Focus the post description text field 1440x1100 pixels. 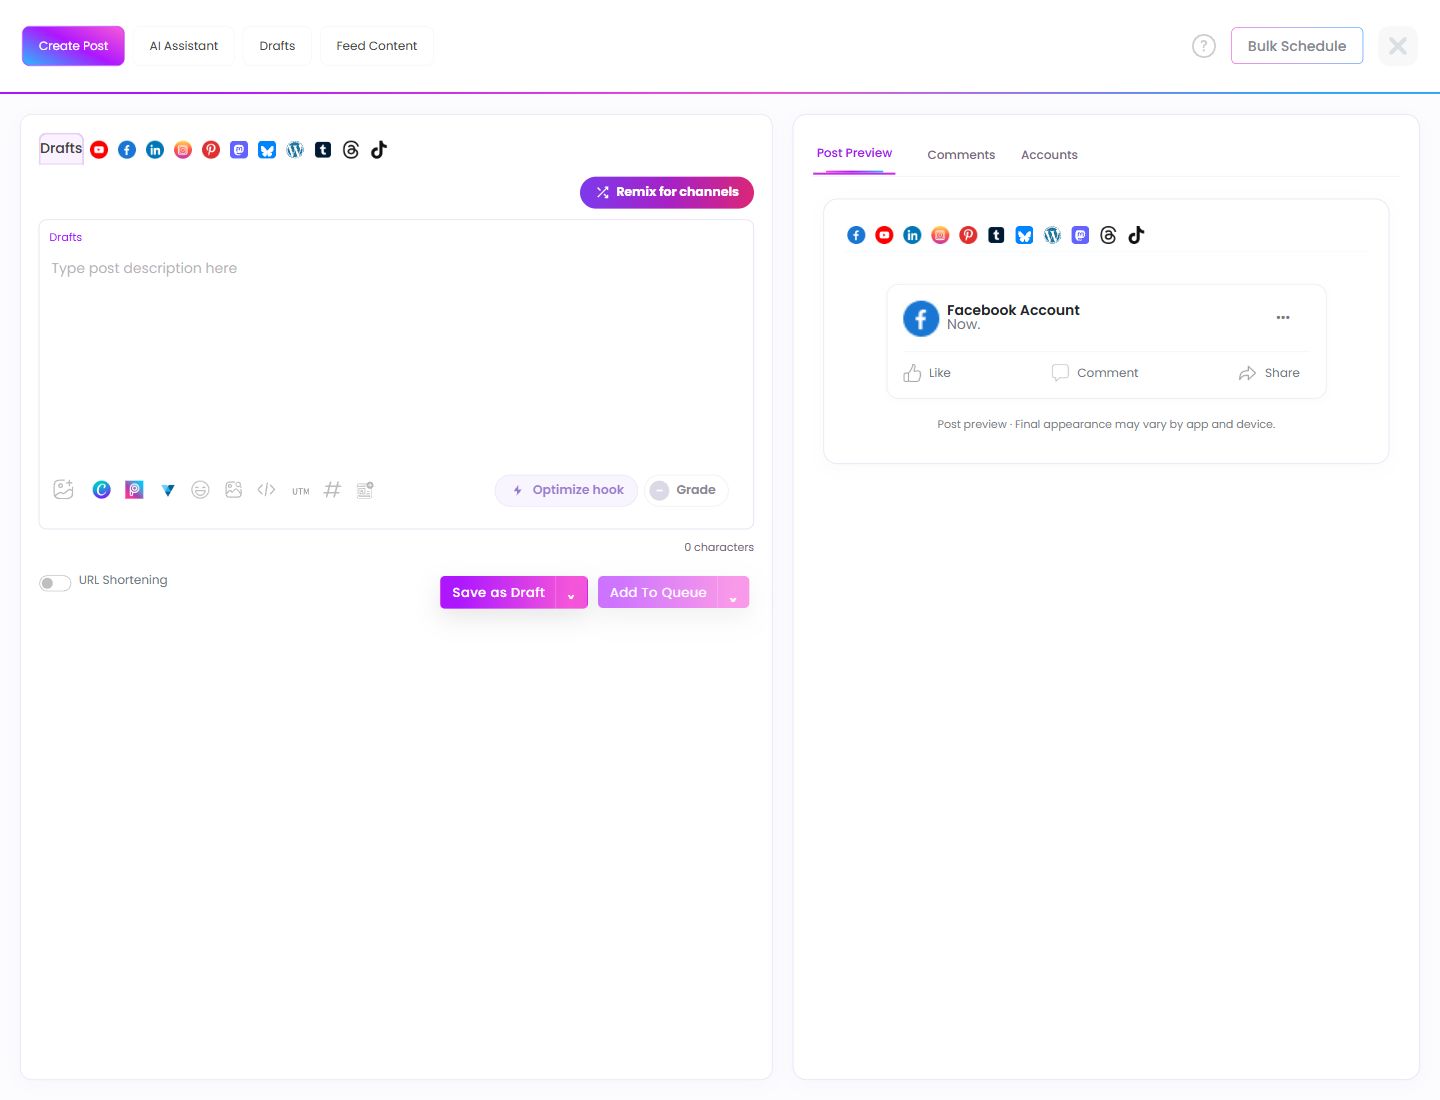(396, 360)
